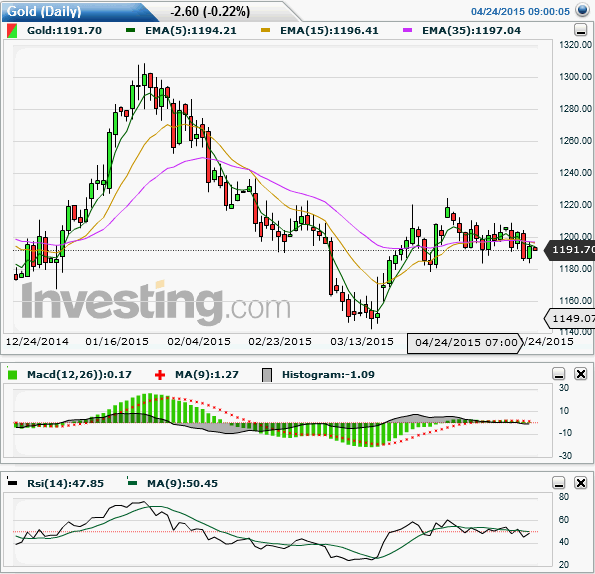595x574 pixels.
Task: Minimize the Gold price chart panel
Action: click(x=580, y=30)
